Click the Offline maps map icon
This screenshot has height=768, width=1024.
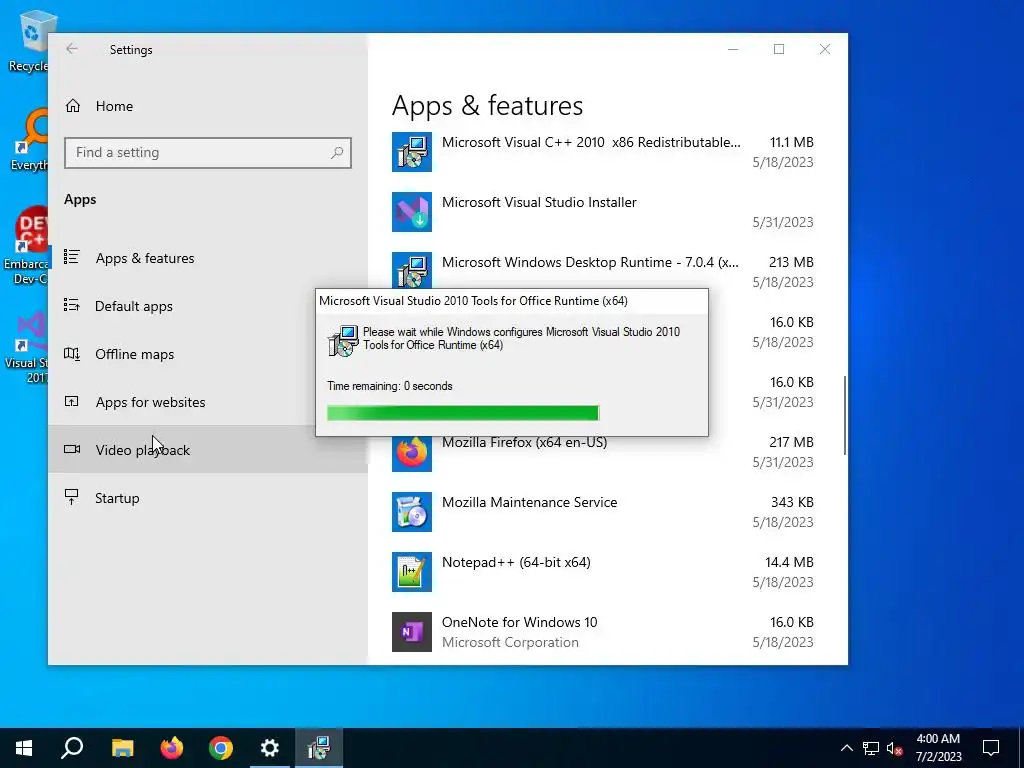(72, 353)
